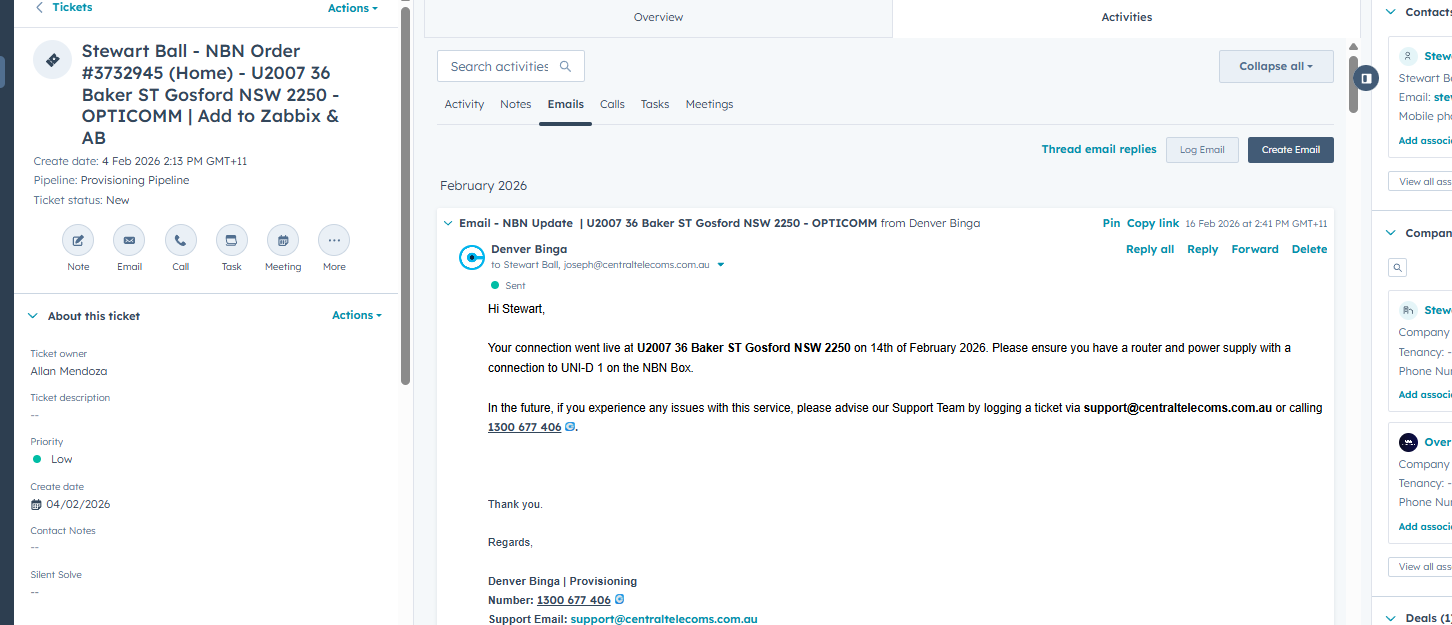Click the search icon in Companies panel

click(1398, 268)
